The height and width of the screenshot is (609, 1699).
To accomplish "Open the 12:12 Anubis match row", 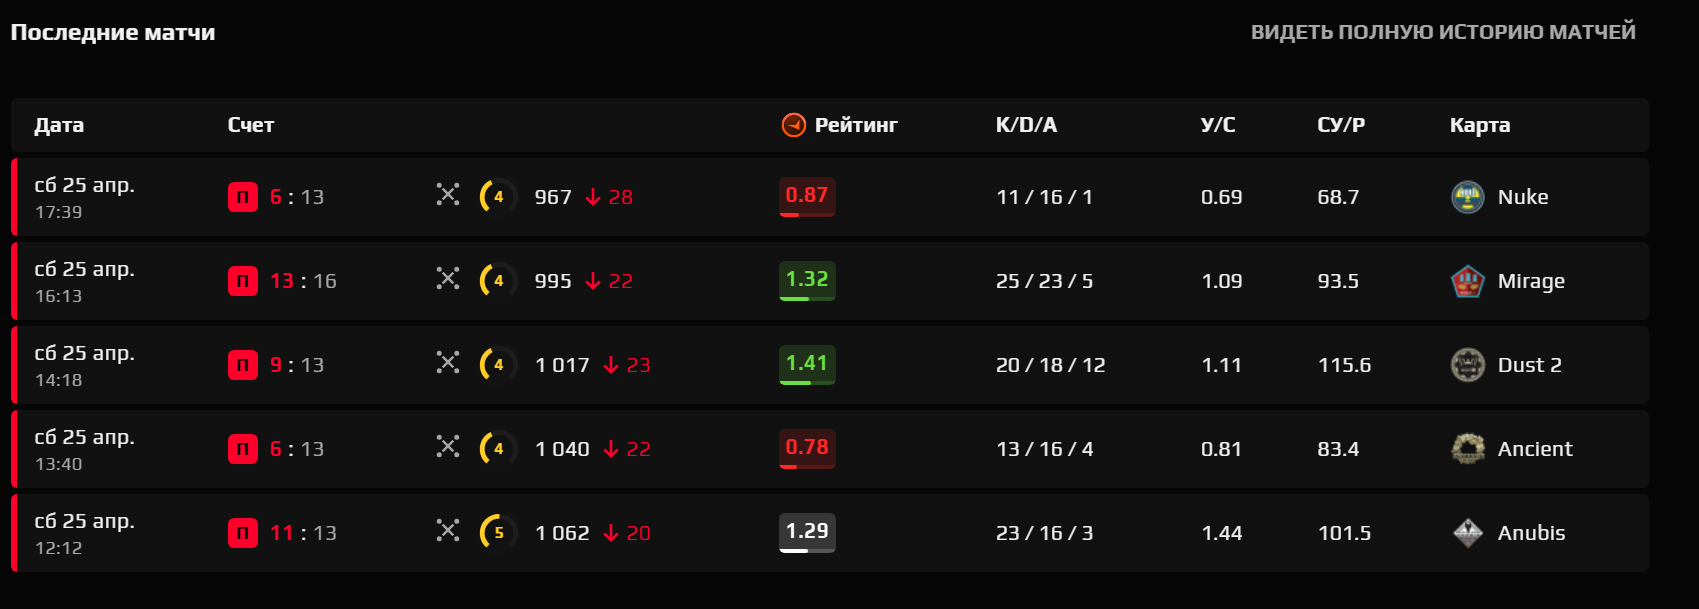I will [830, 533].
